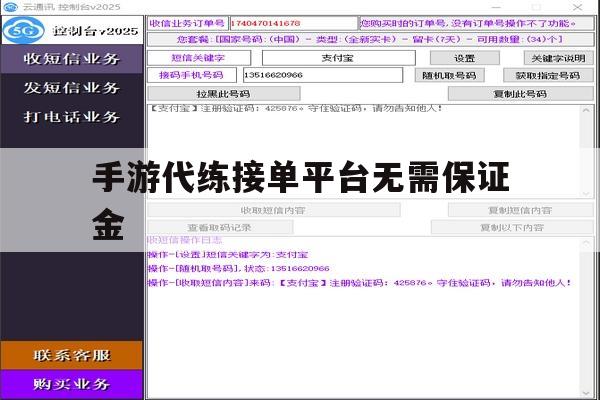Image resolution: width=600 pixels, height=400 pixels.
Task: Click 获取指定号码 button
Action: pyautogui.click(x=548, y=75)
